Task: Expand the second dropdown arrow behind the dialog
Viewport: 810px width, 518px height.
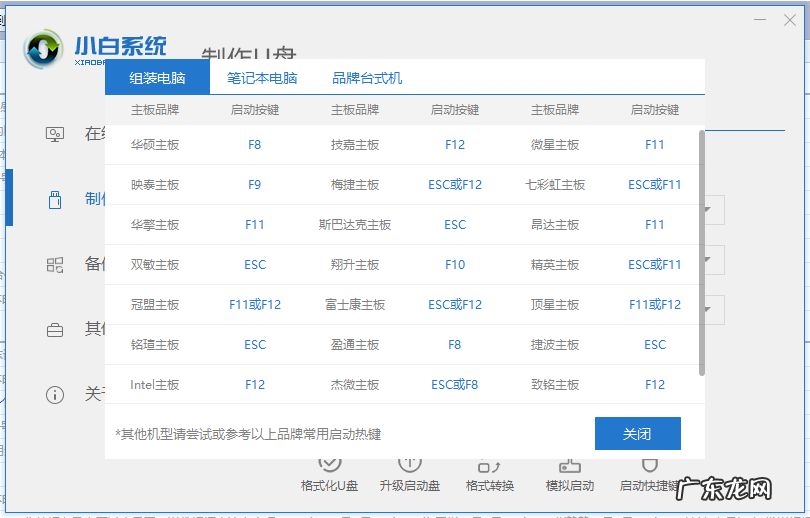Action: click(707, 259)
